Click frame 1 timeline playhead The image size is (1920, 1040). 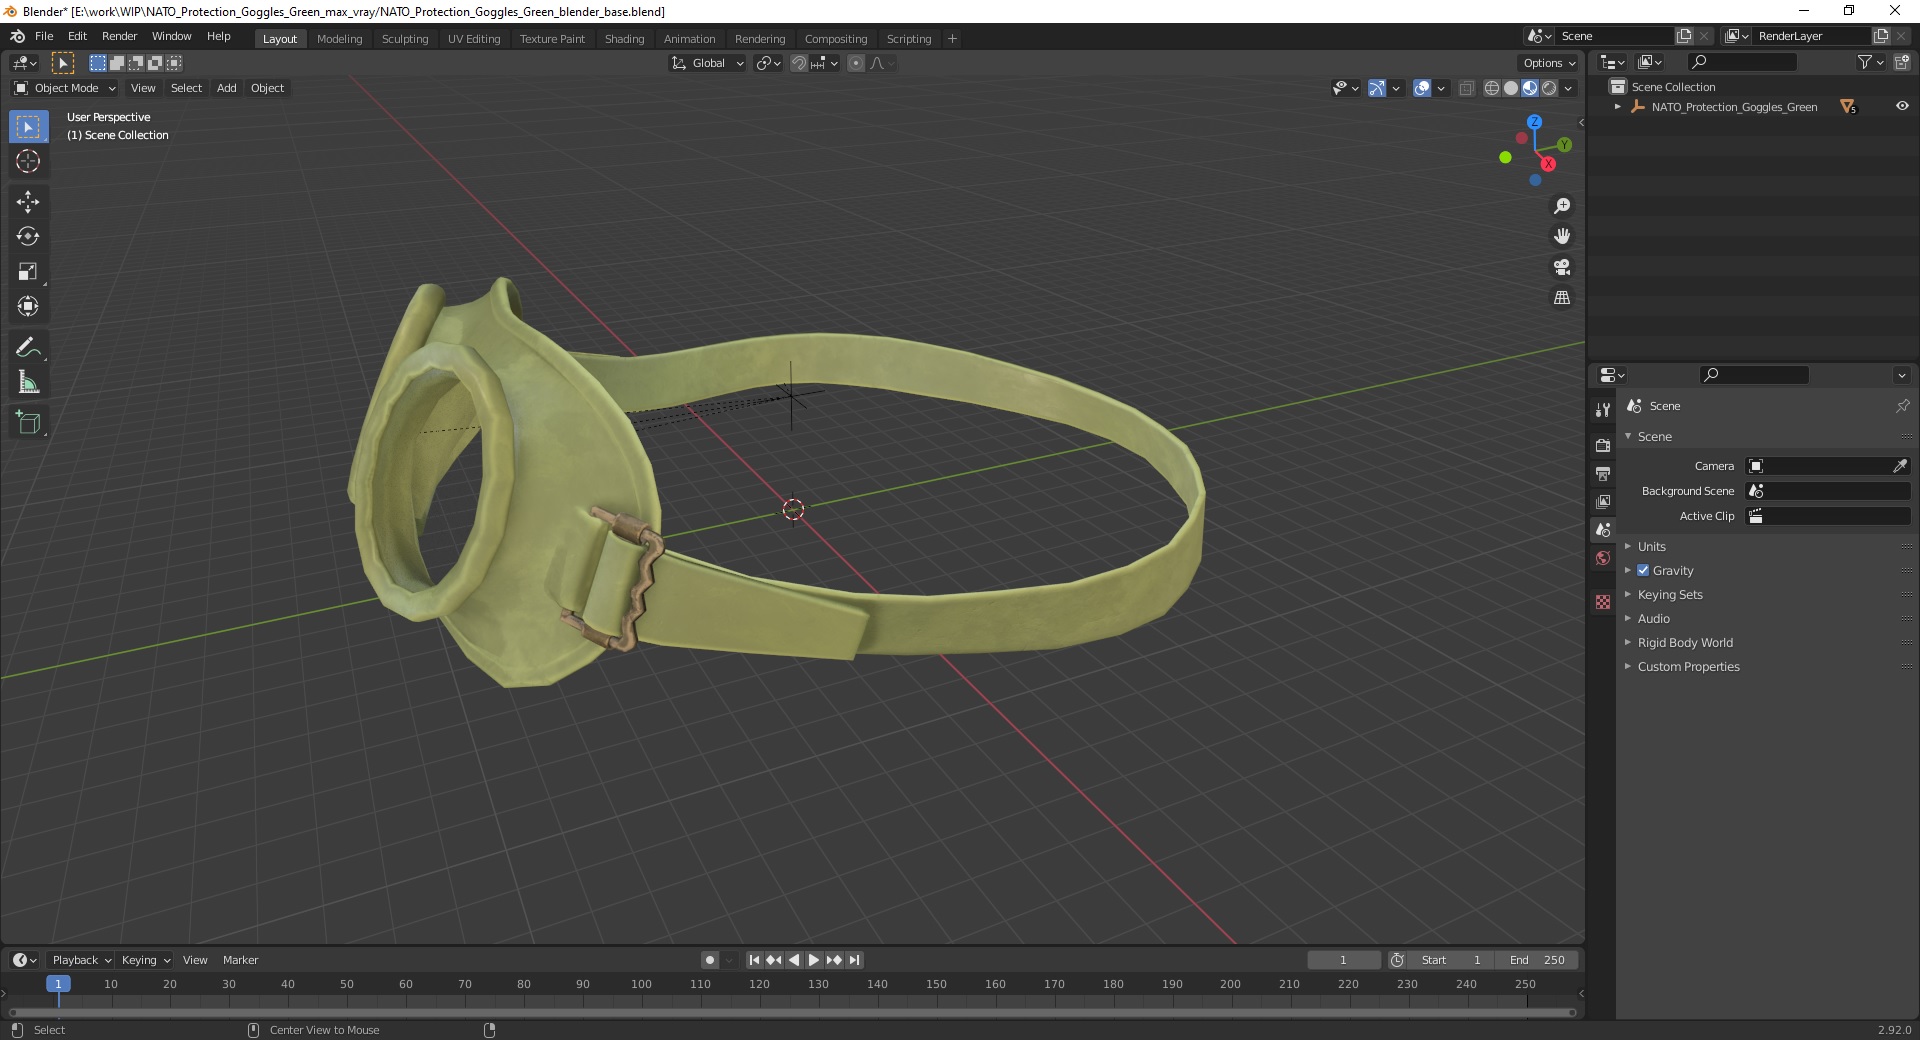58,984
